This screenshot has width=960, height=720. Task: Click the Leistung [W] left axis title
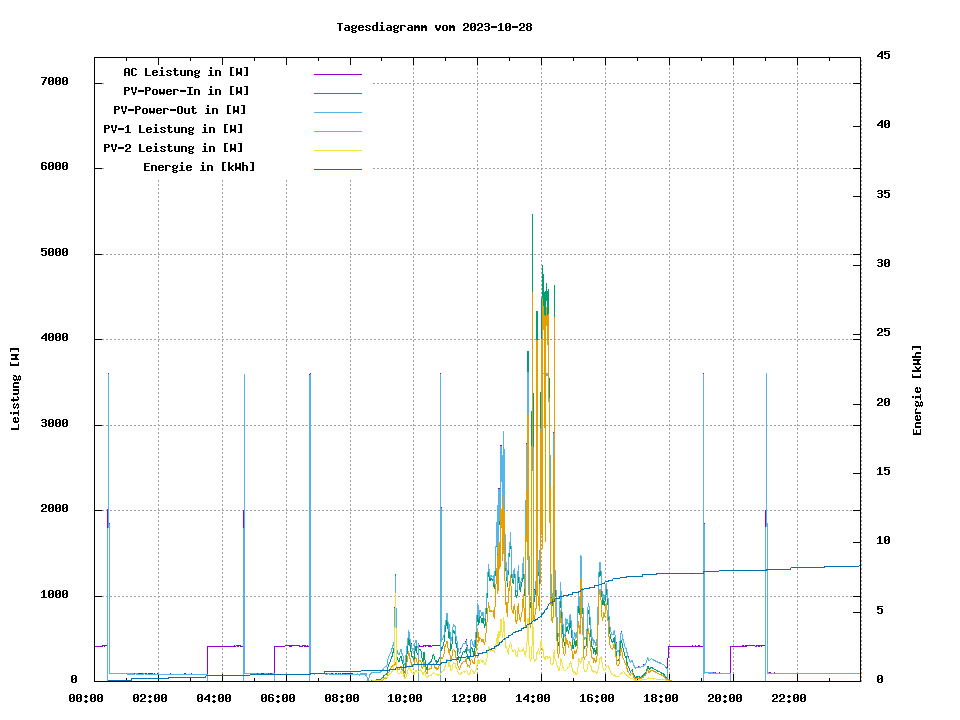pos(16,389)
